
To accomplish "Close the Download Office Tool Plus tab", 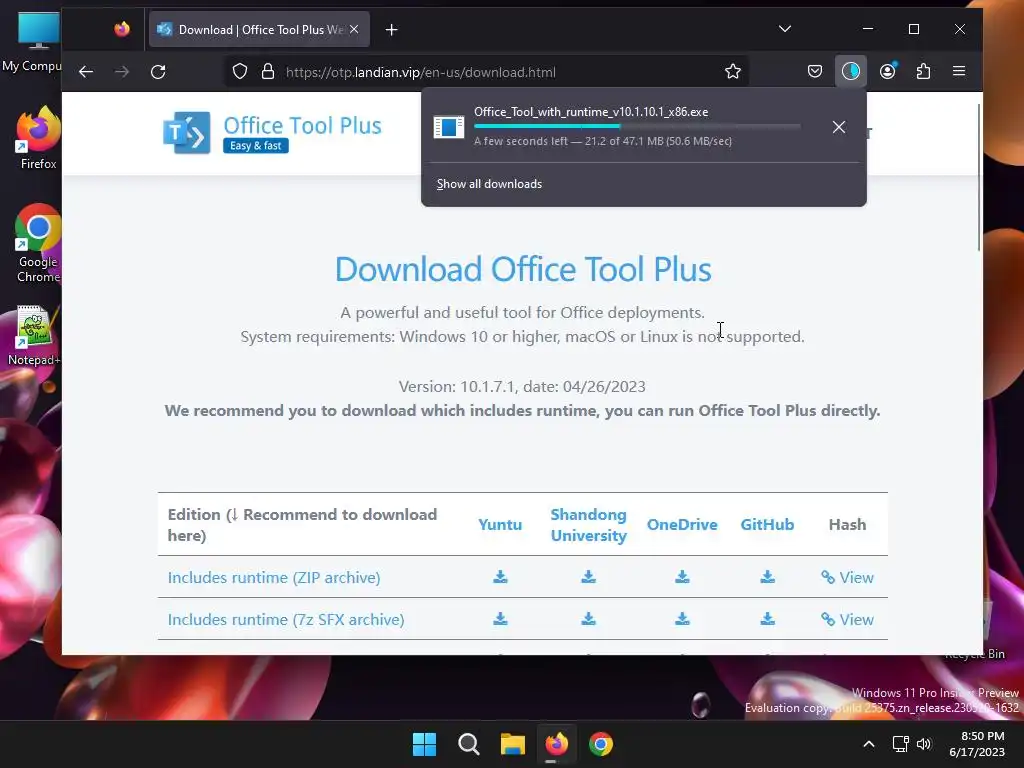I will (x=354, y=29).
